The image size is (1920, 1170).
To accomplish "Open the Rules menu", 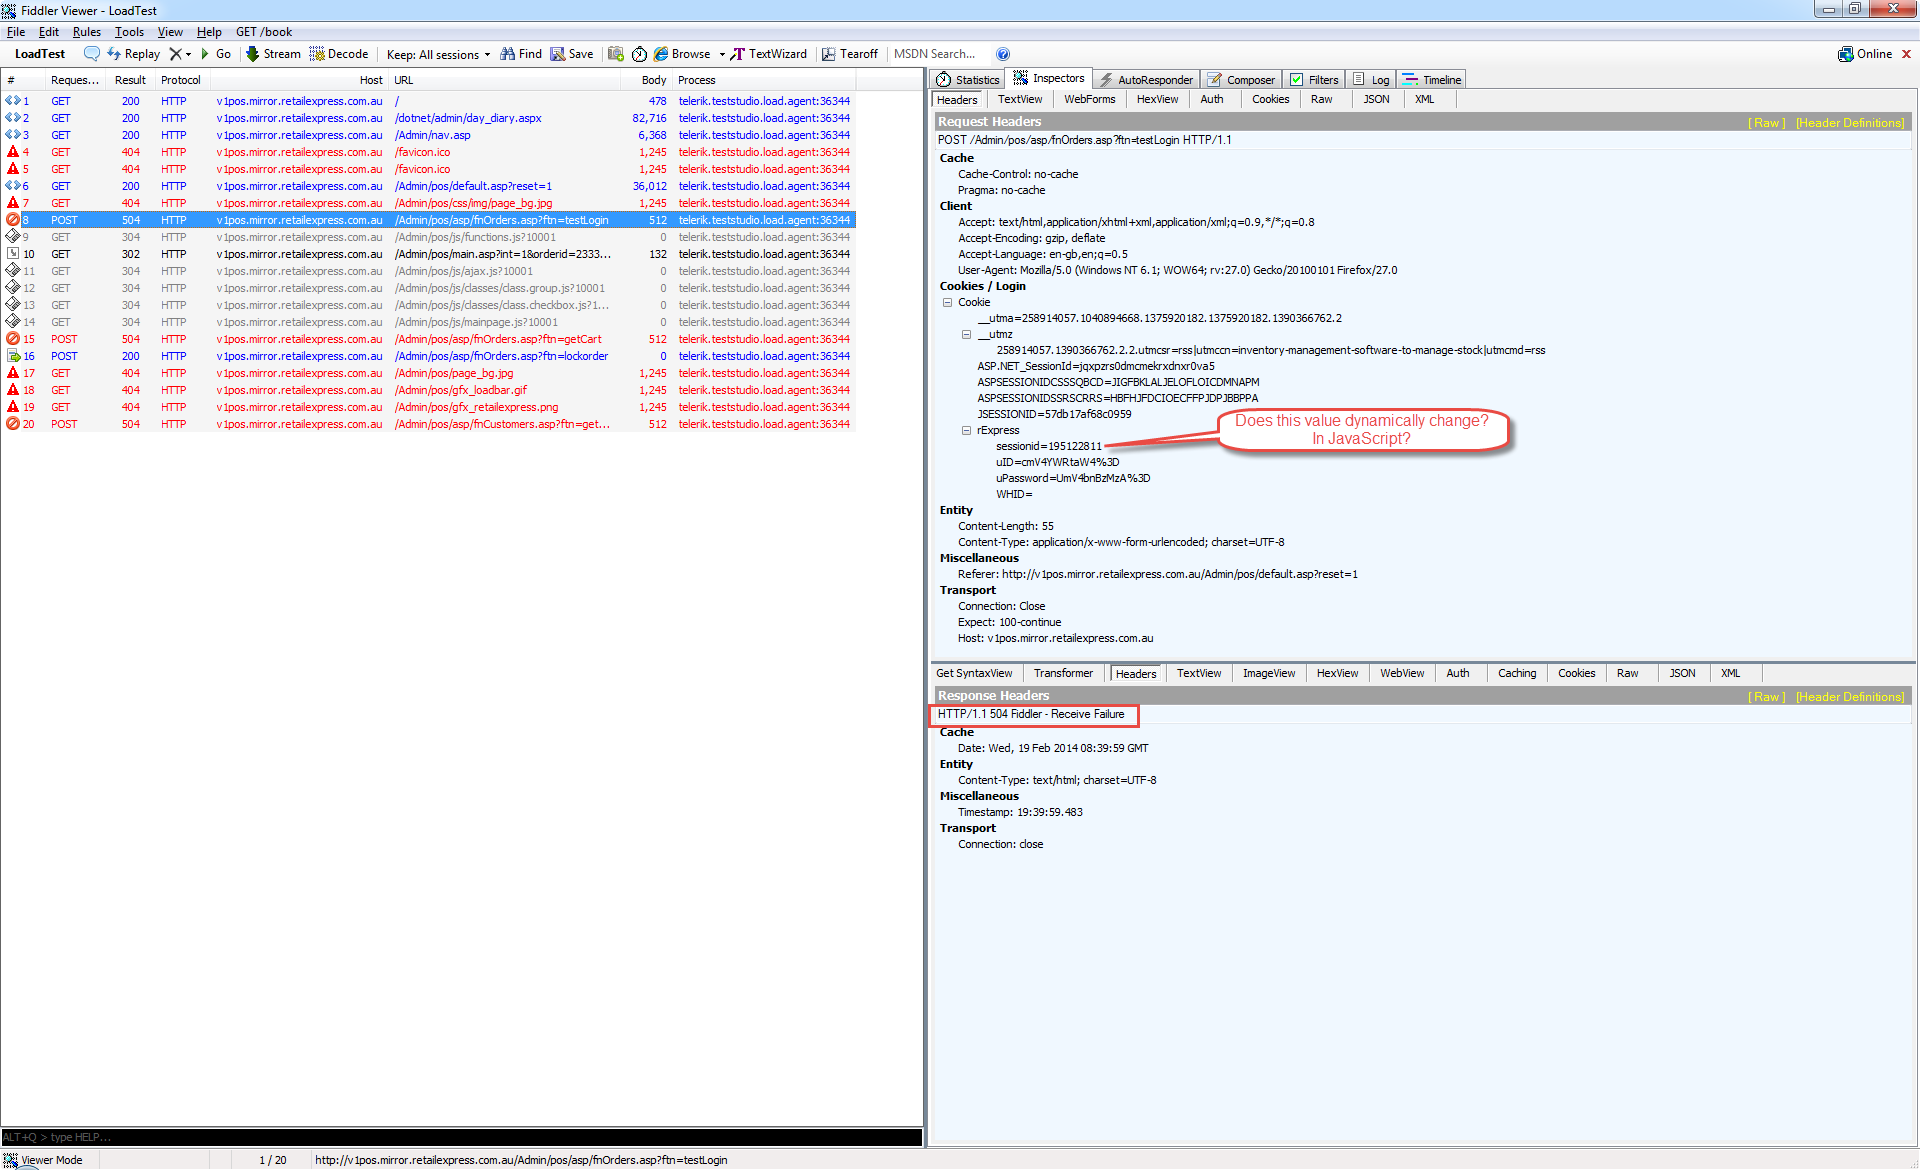I will pos(86,32).
